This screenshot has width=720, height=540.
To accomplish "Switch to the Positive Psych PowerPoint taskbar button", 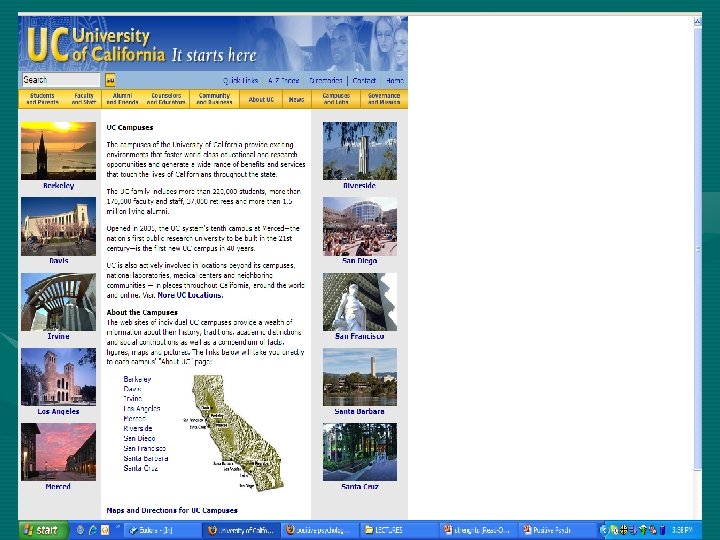I will click(x=557, y=530).
